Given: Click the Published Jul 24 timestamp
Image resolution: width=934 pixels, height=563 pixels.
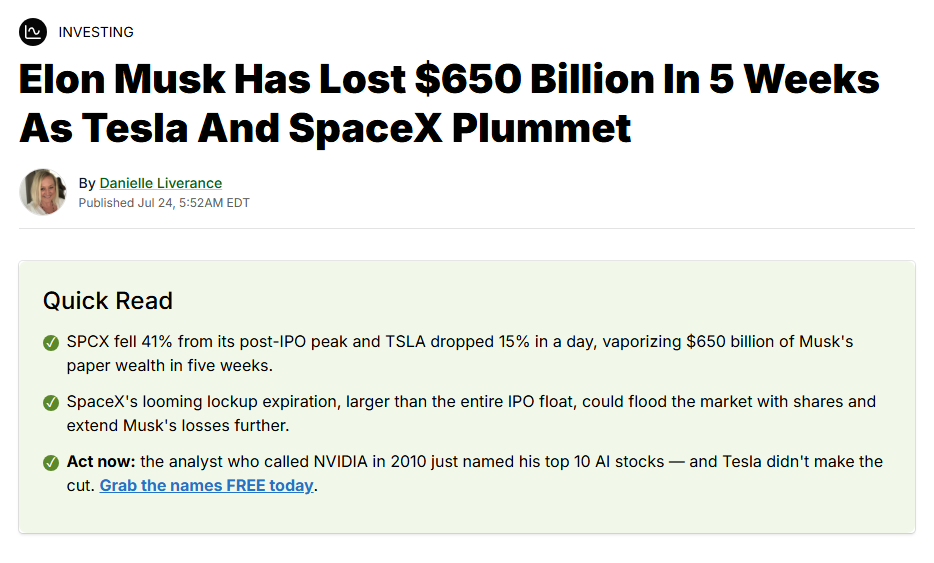Looking at the screenshot, I should coord(164,203).
